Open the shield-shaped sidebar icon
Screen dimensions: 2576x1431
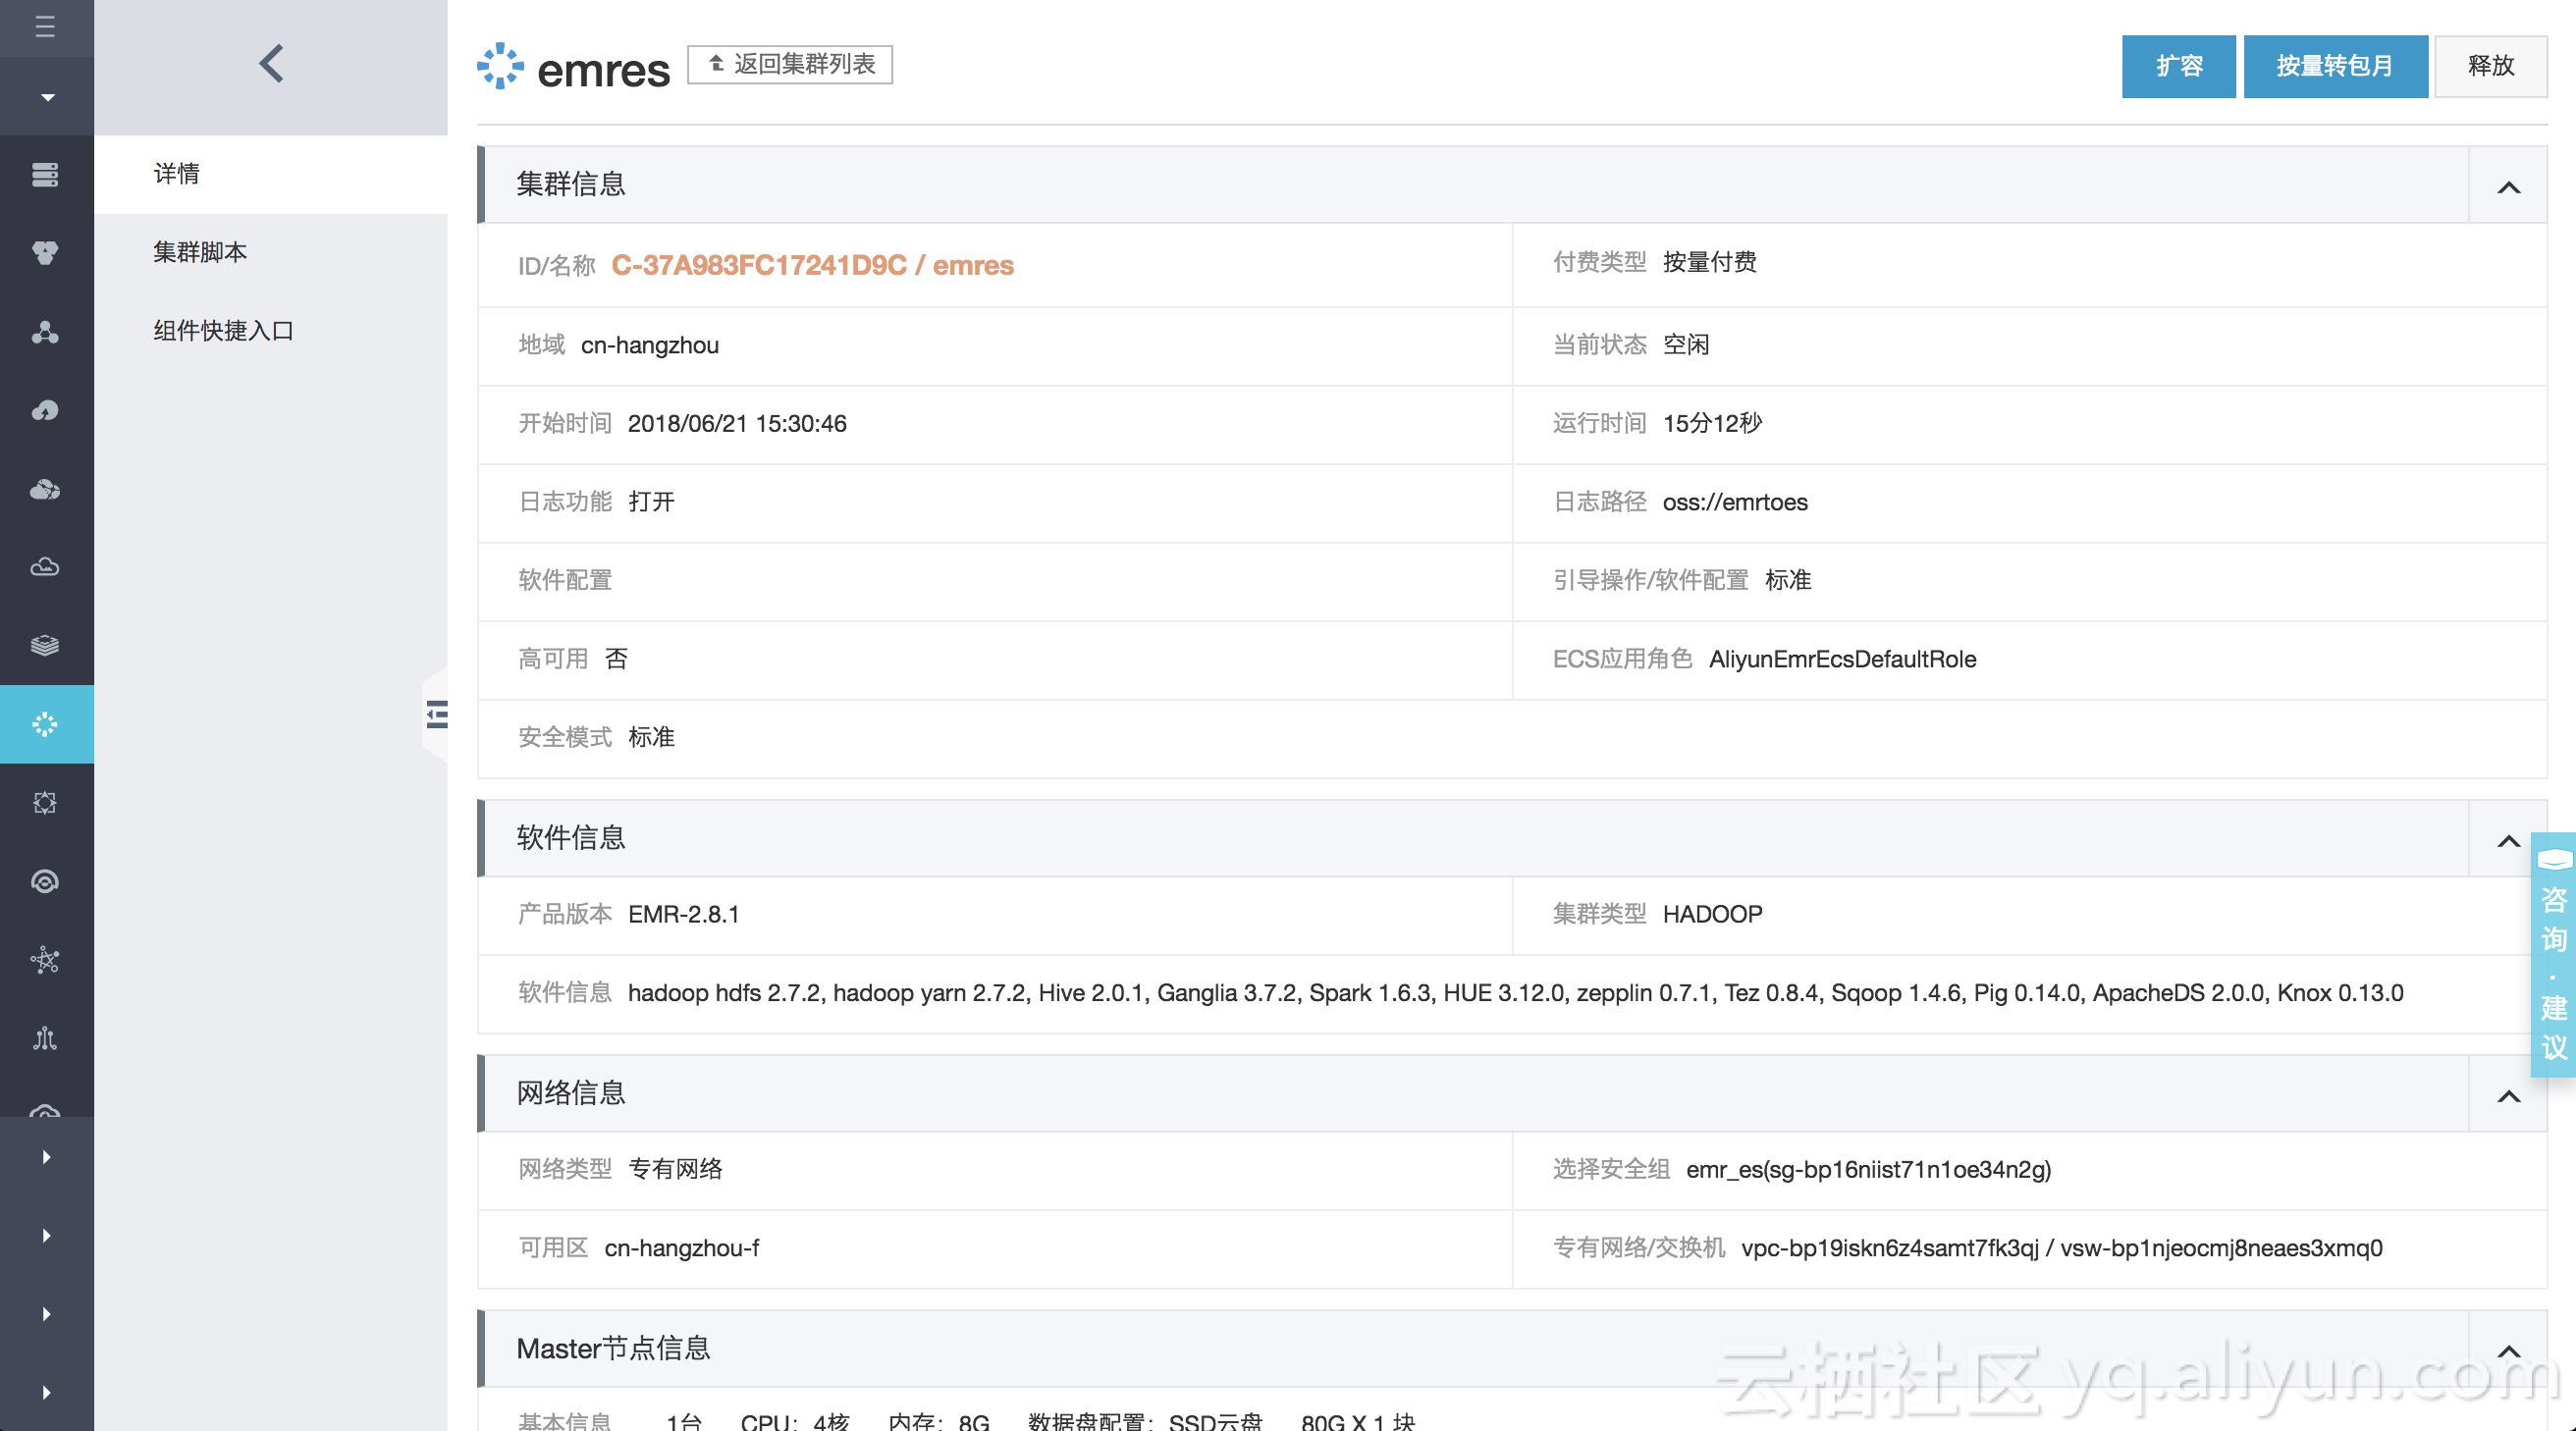(x=45, y=253)
